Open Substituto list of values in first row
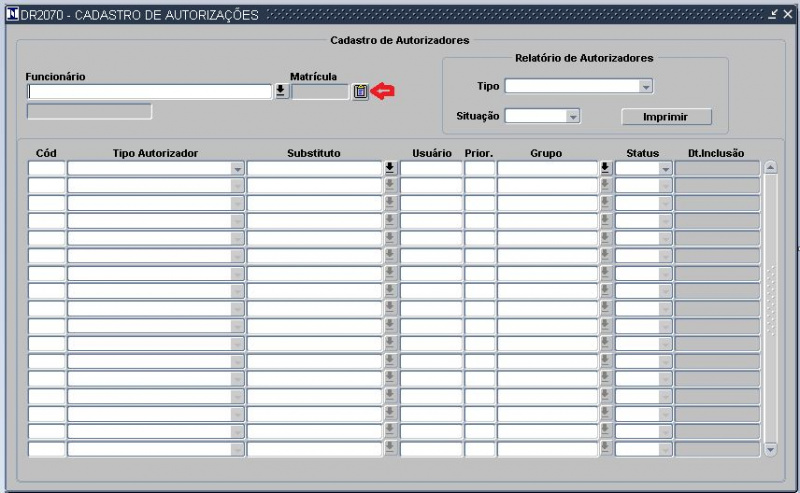Image resolution: width=800 pixels, height=493 pixels. 390,168
